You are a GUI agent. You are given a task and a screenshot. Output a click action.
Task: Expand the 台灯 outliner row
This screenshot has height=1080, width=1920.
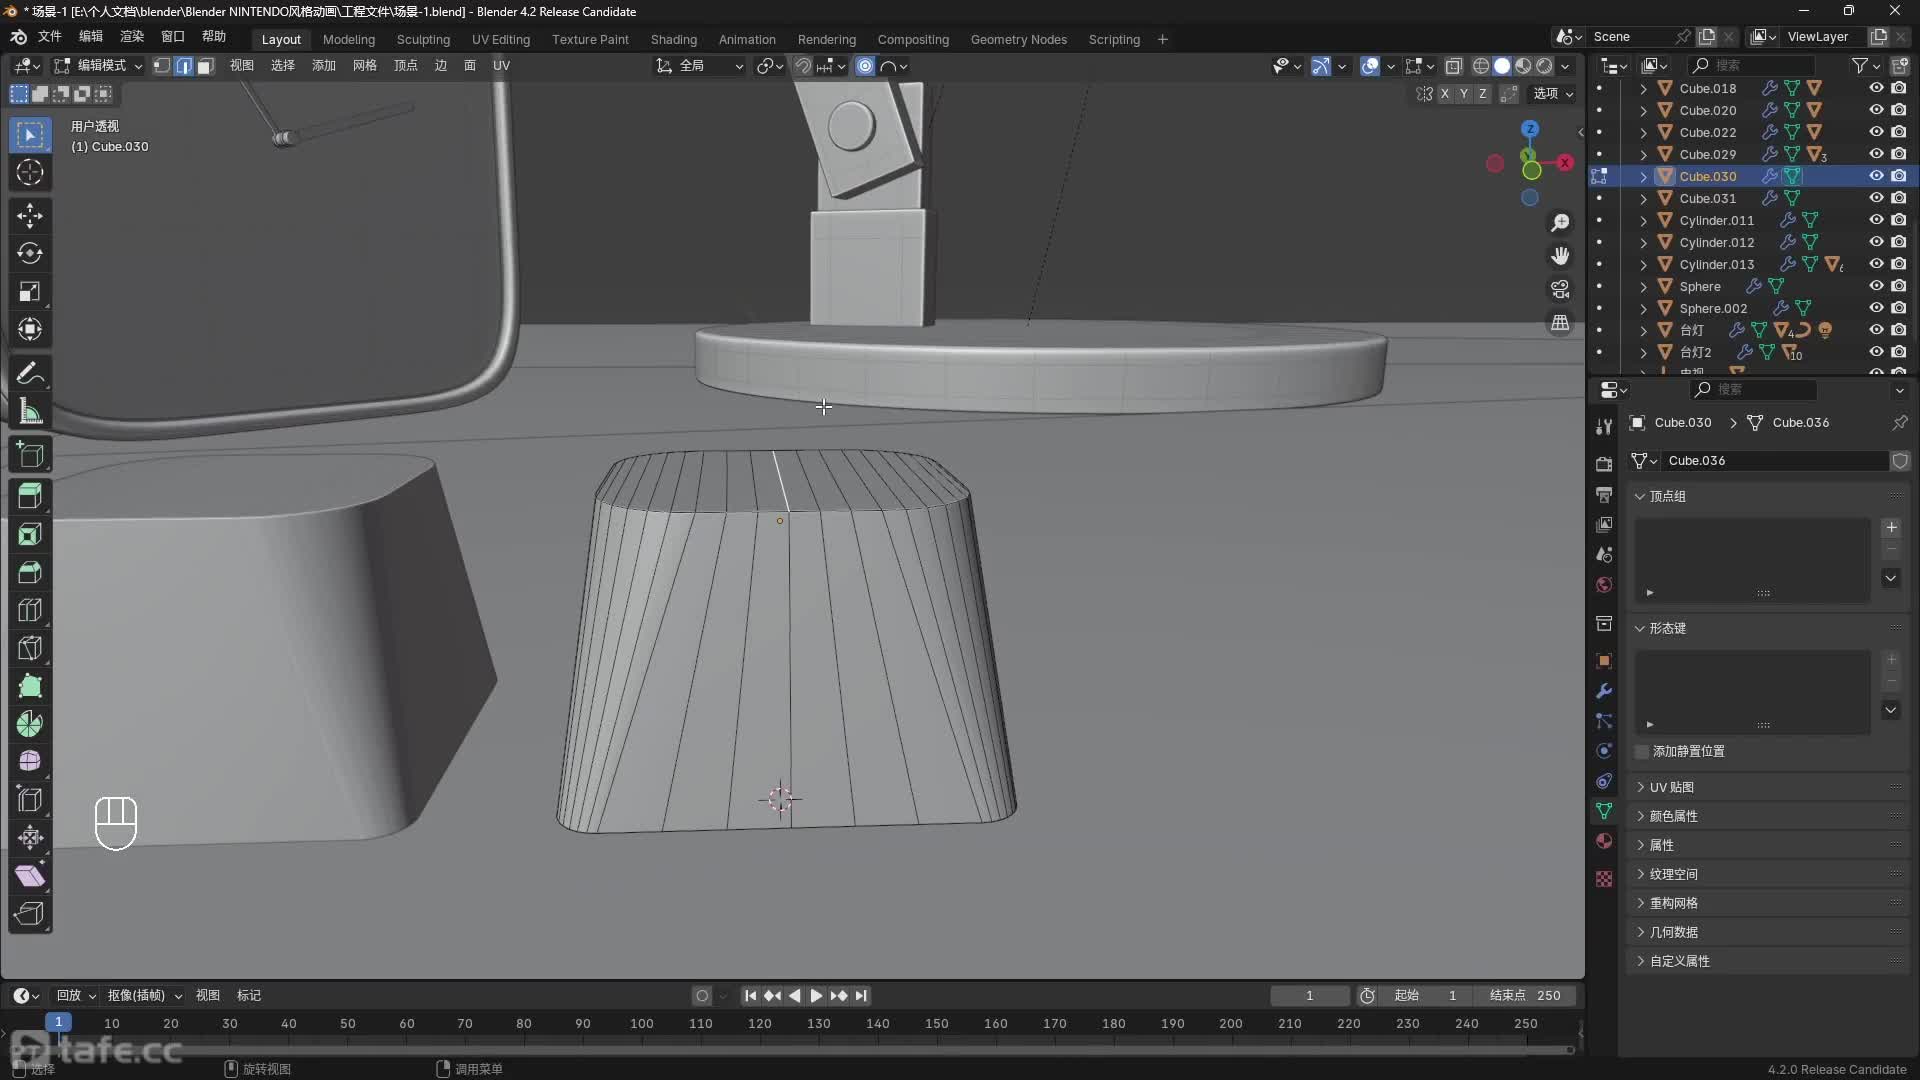(1643, 330)
